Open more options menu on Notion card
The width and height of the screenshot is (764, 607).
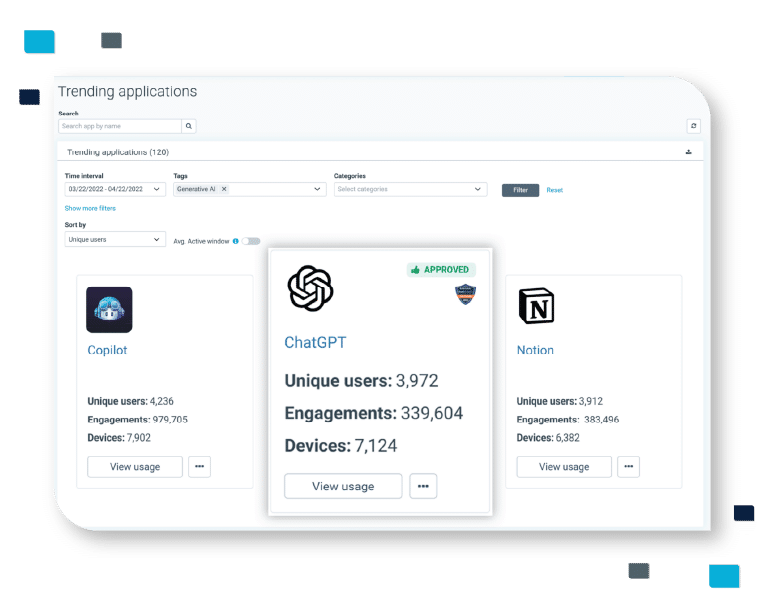[x=629, y=467]
